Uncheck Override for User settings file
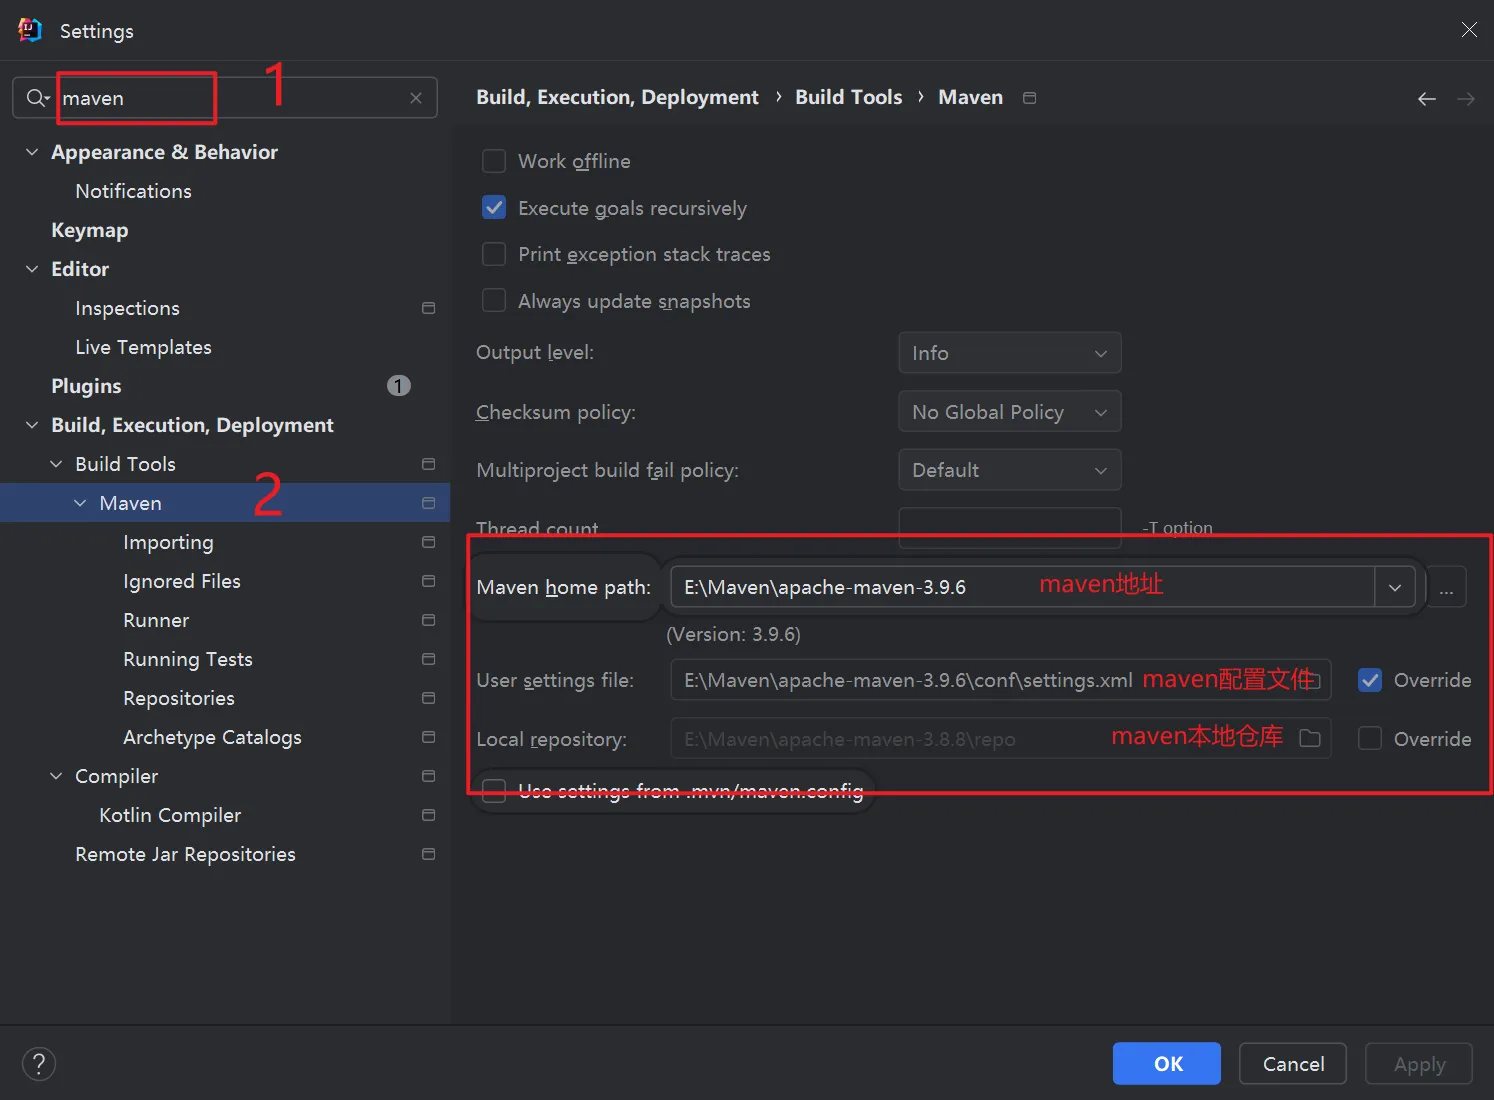 pos(1370,680)
